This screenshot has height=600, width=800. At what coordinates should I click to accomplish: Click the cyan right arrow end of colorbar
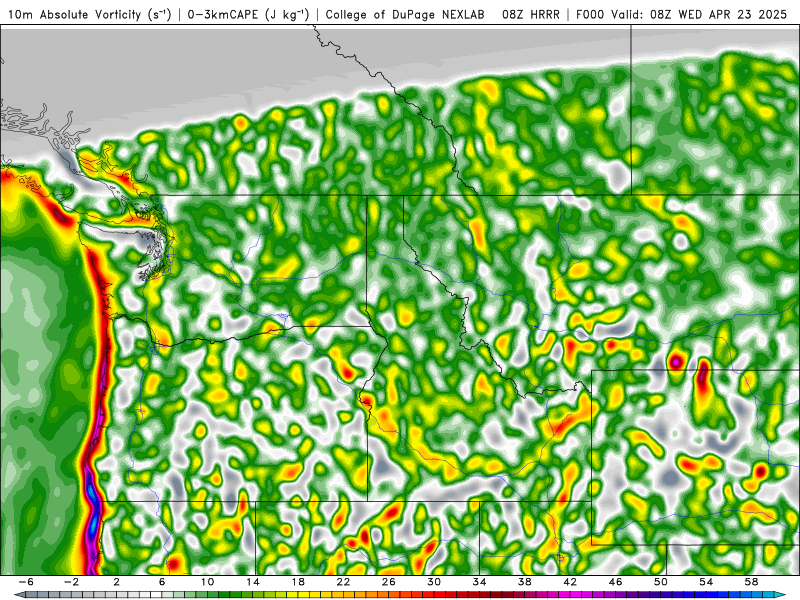(780, 595)
